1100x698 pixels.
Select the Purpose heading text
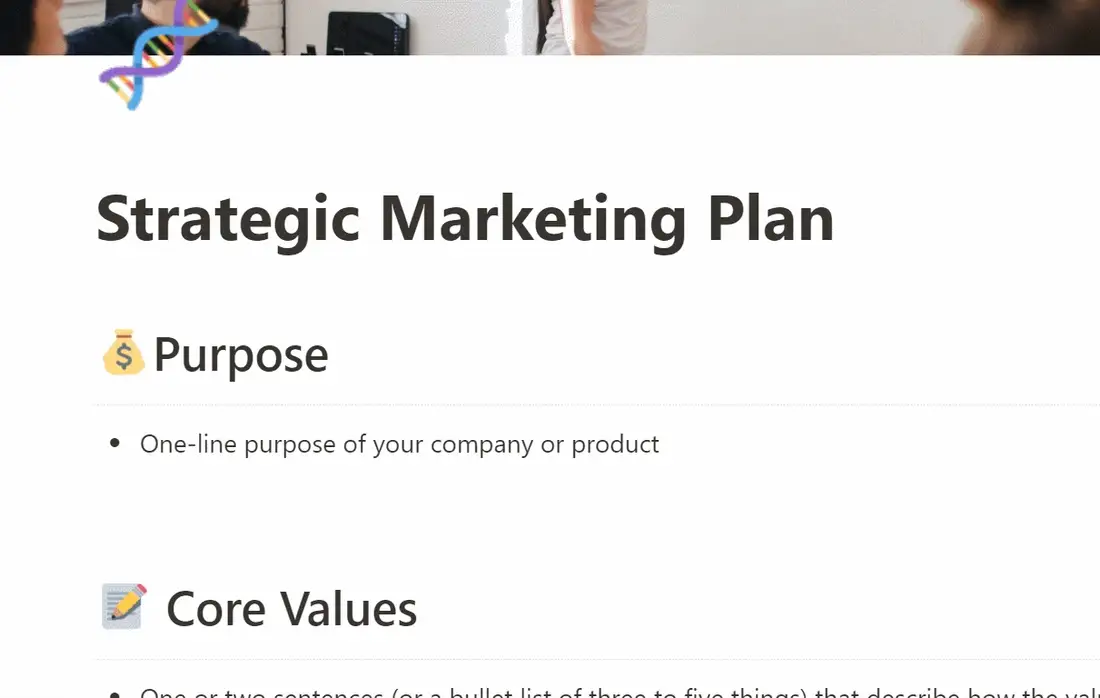pos(241,355)
